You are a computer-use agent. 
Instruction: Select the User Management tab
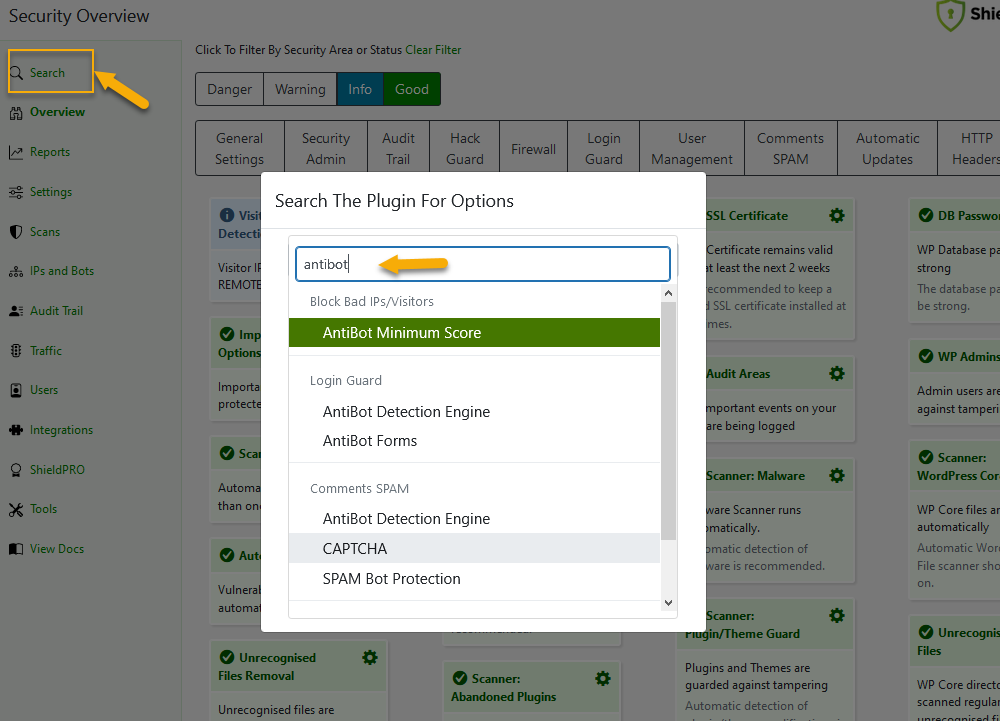691,148
